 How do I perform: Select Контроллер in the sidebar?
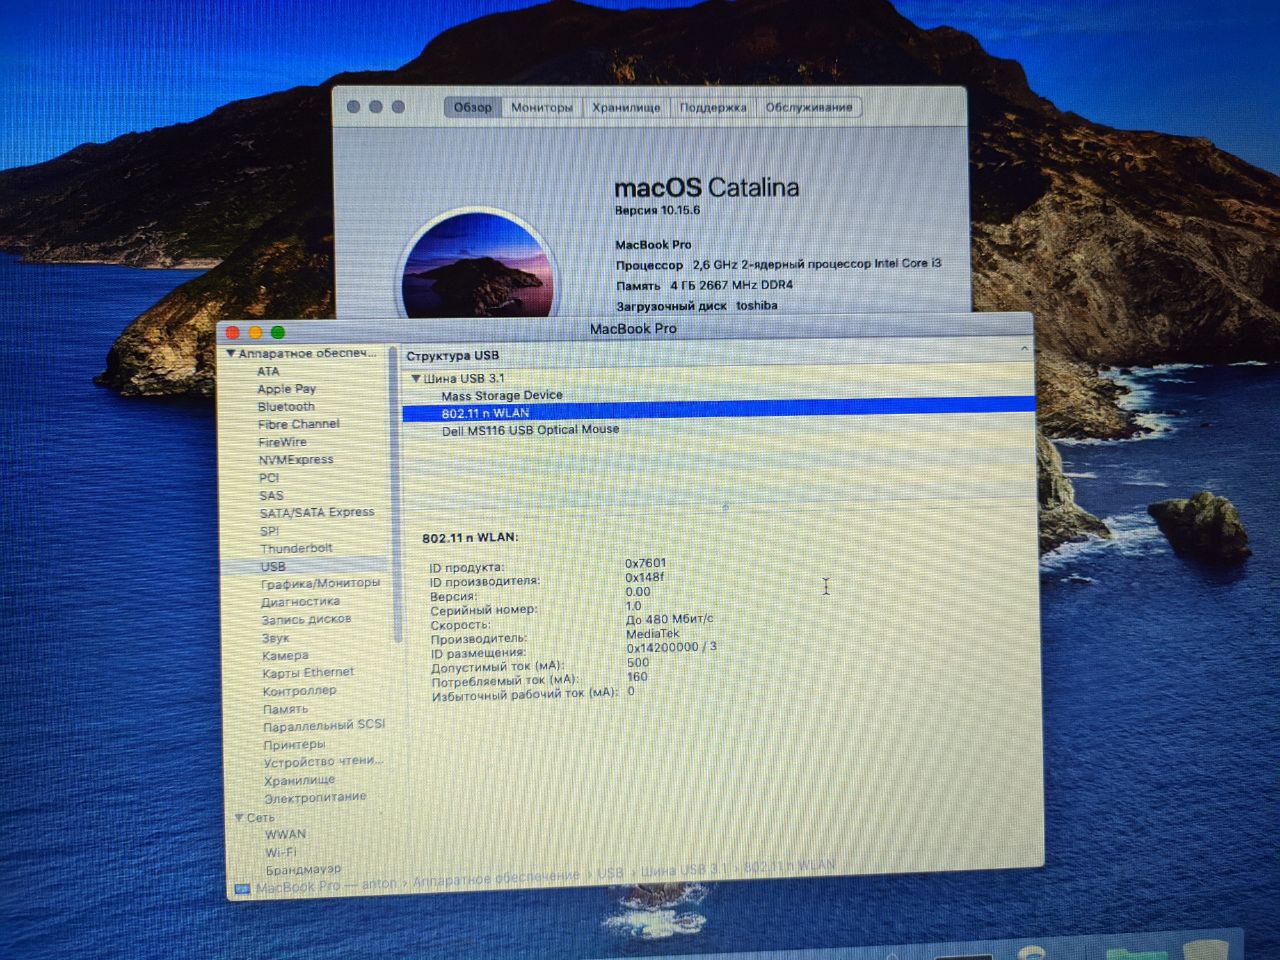tap(299, 691)
